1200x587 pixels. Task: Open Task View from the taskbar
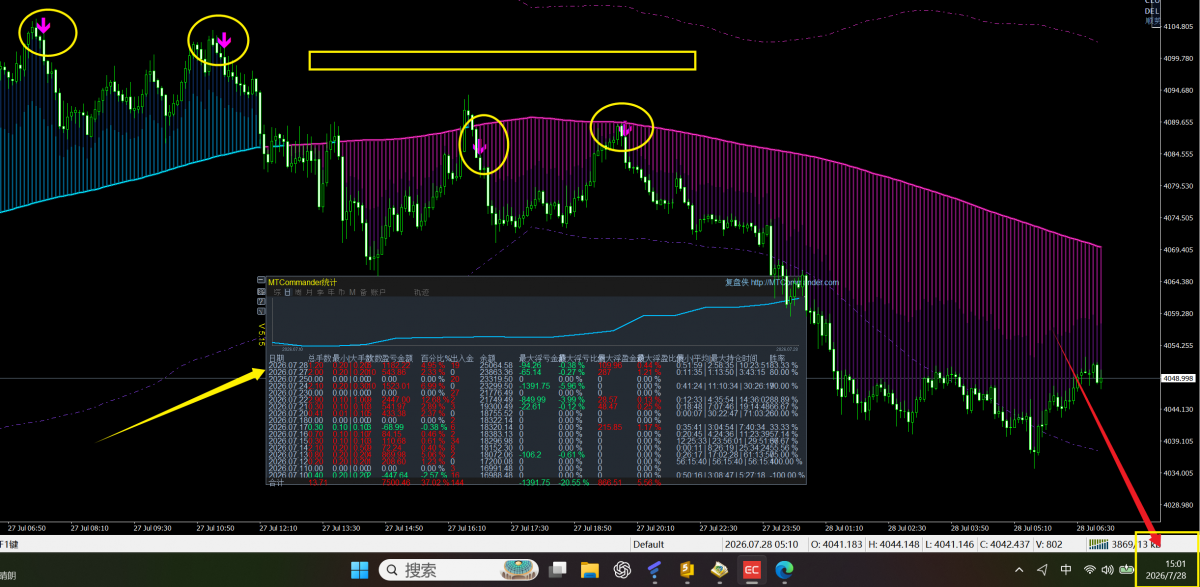click(557, 570)
